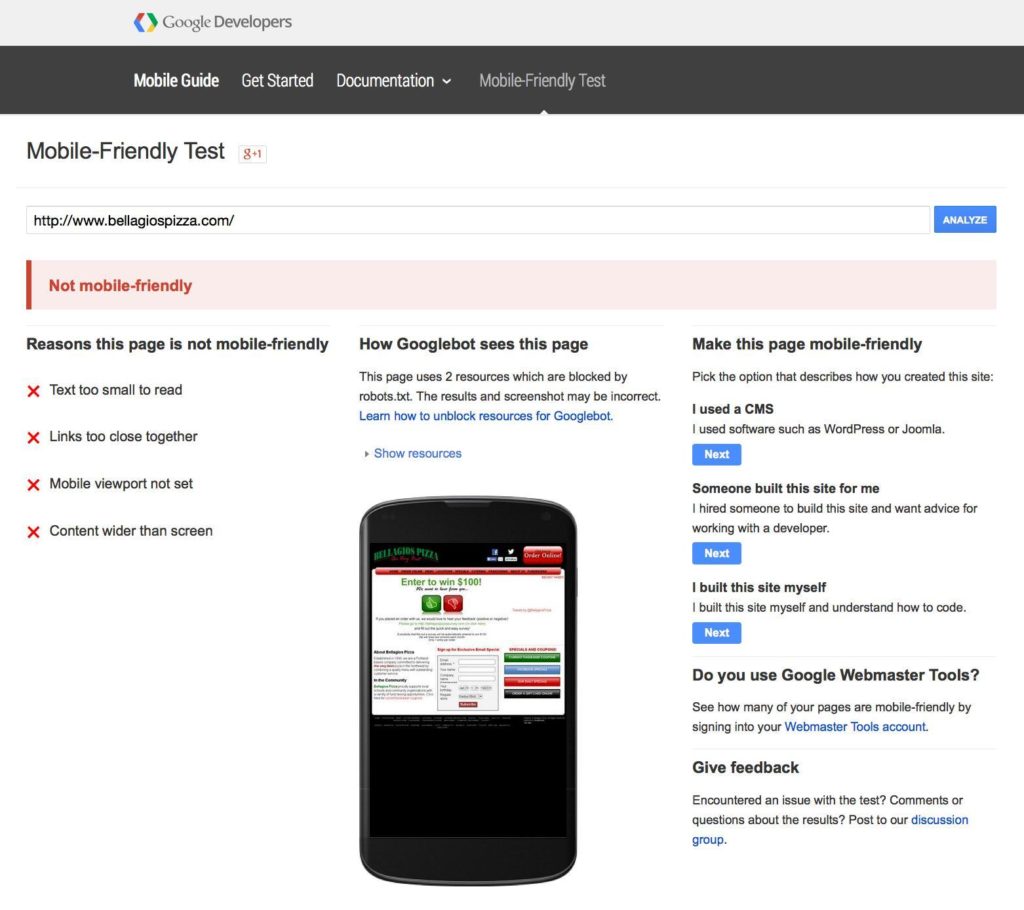Image resolution: width=1024 pixels, height=910 pixels.
Task: Click the red X beside 'Text too small to read'
Action: point(33,391)
